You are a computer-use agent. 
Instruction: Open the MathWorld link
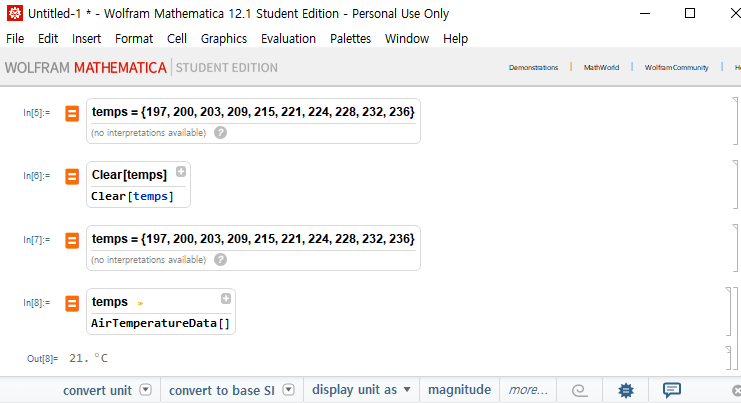601,68
